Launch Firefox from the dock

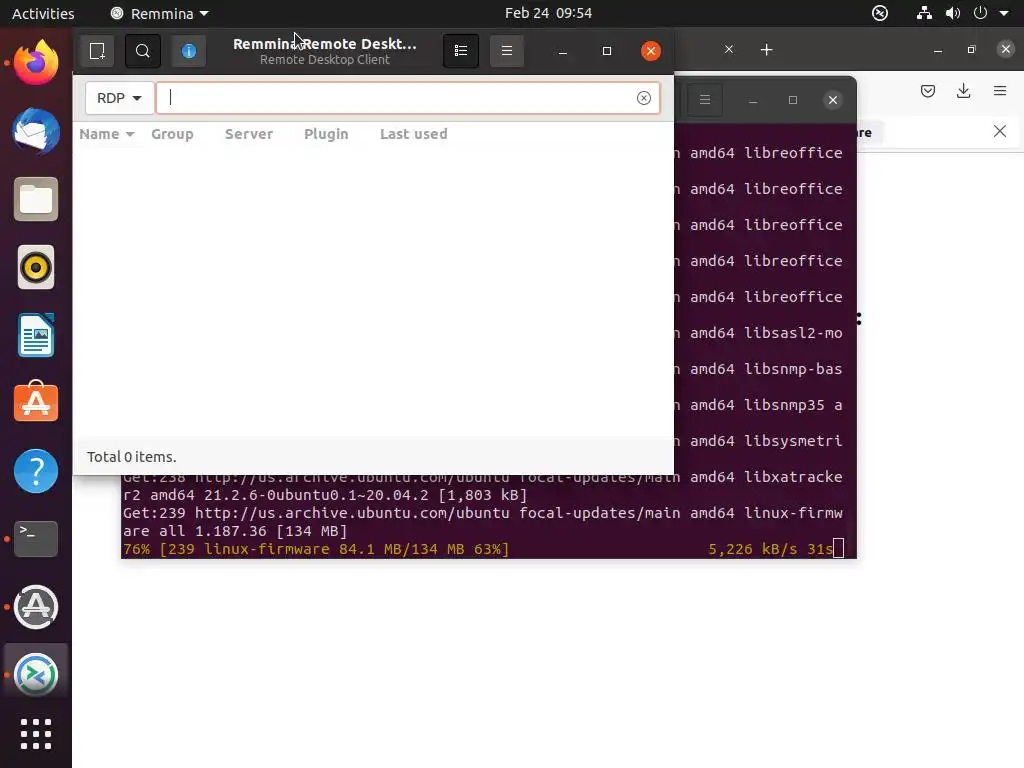point(36,63)
